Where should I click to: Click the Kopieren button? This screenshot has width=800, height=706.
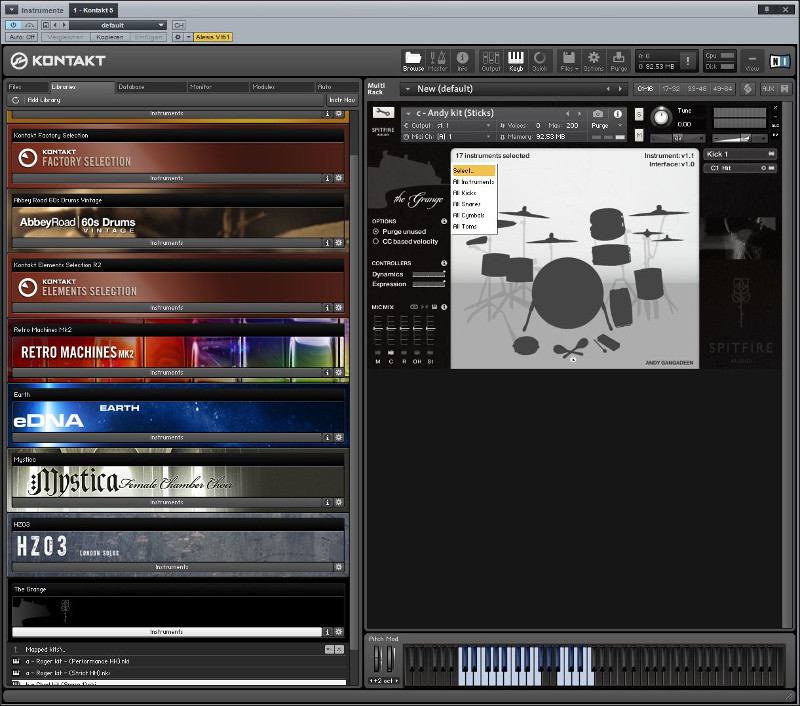tap(110, 37)
